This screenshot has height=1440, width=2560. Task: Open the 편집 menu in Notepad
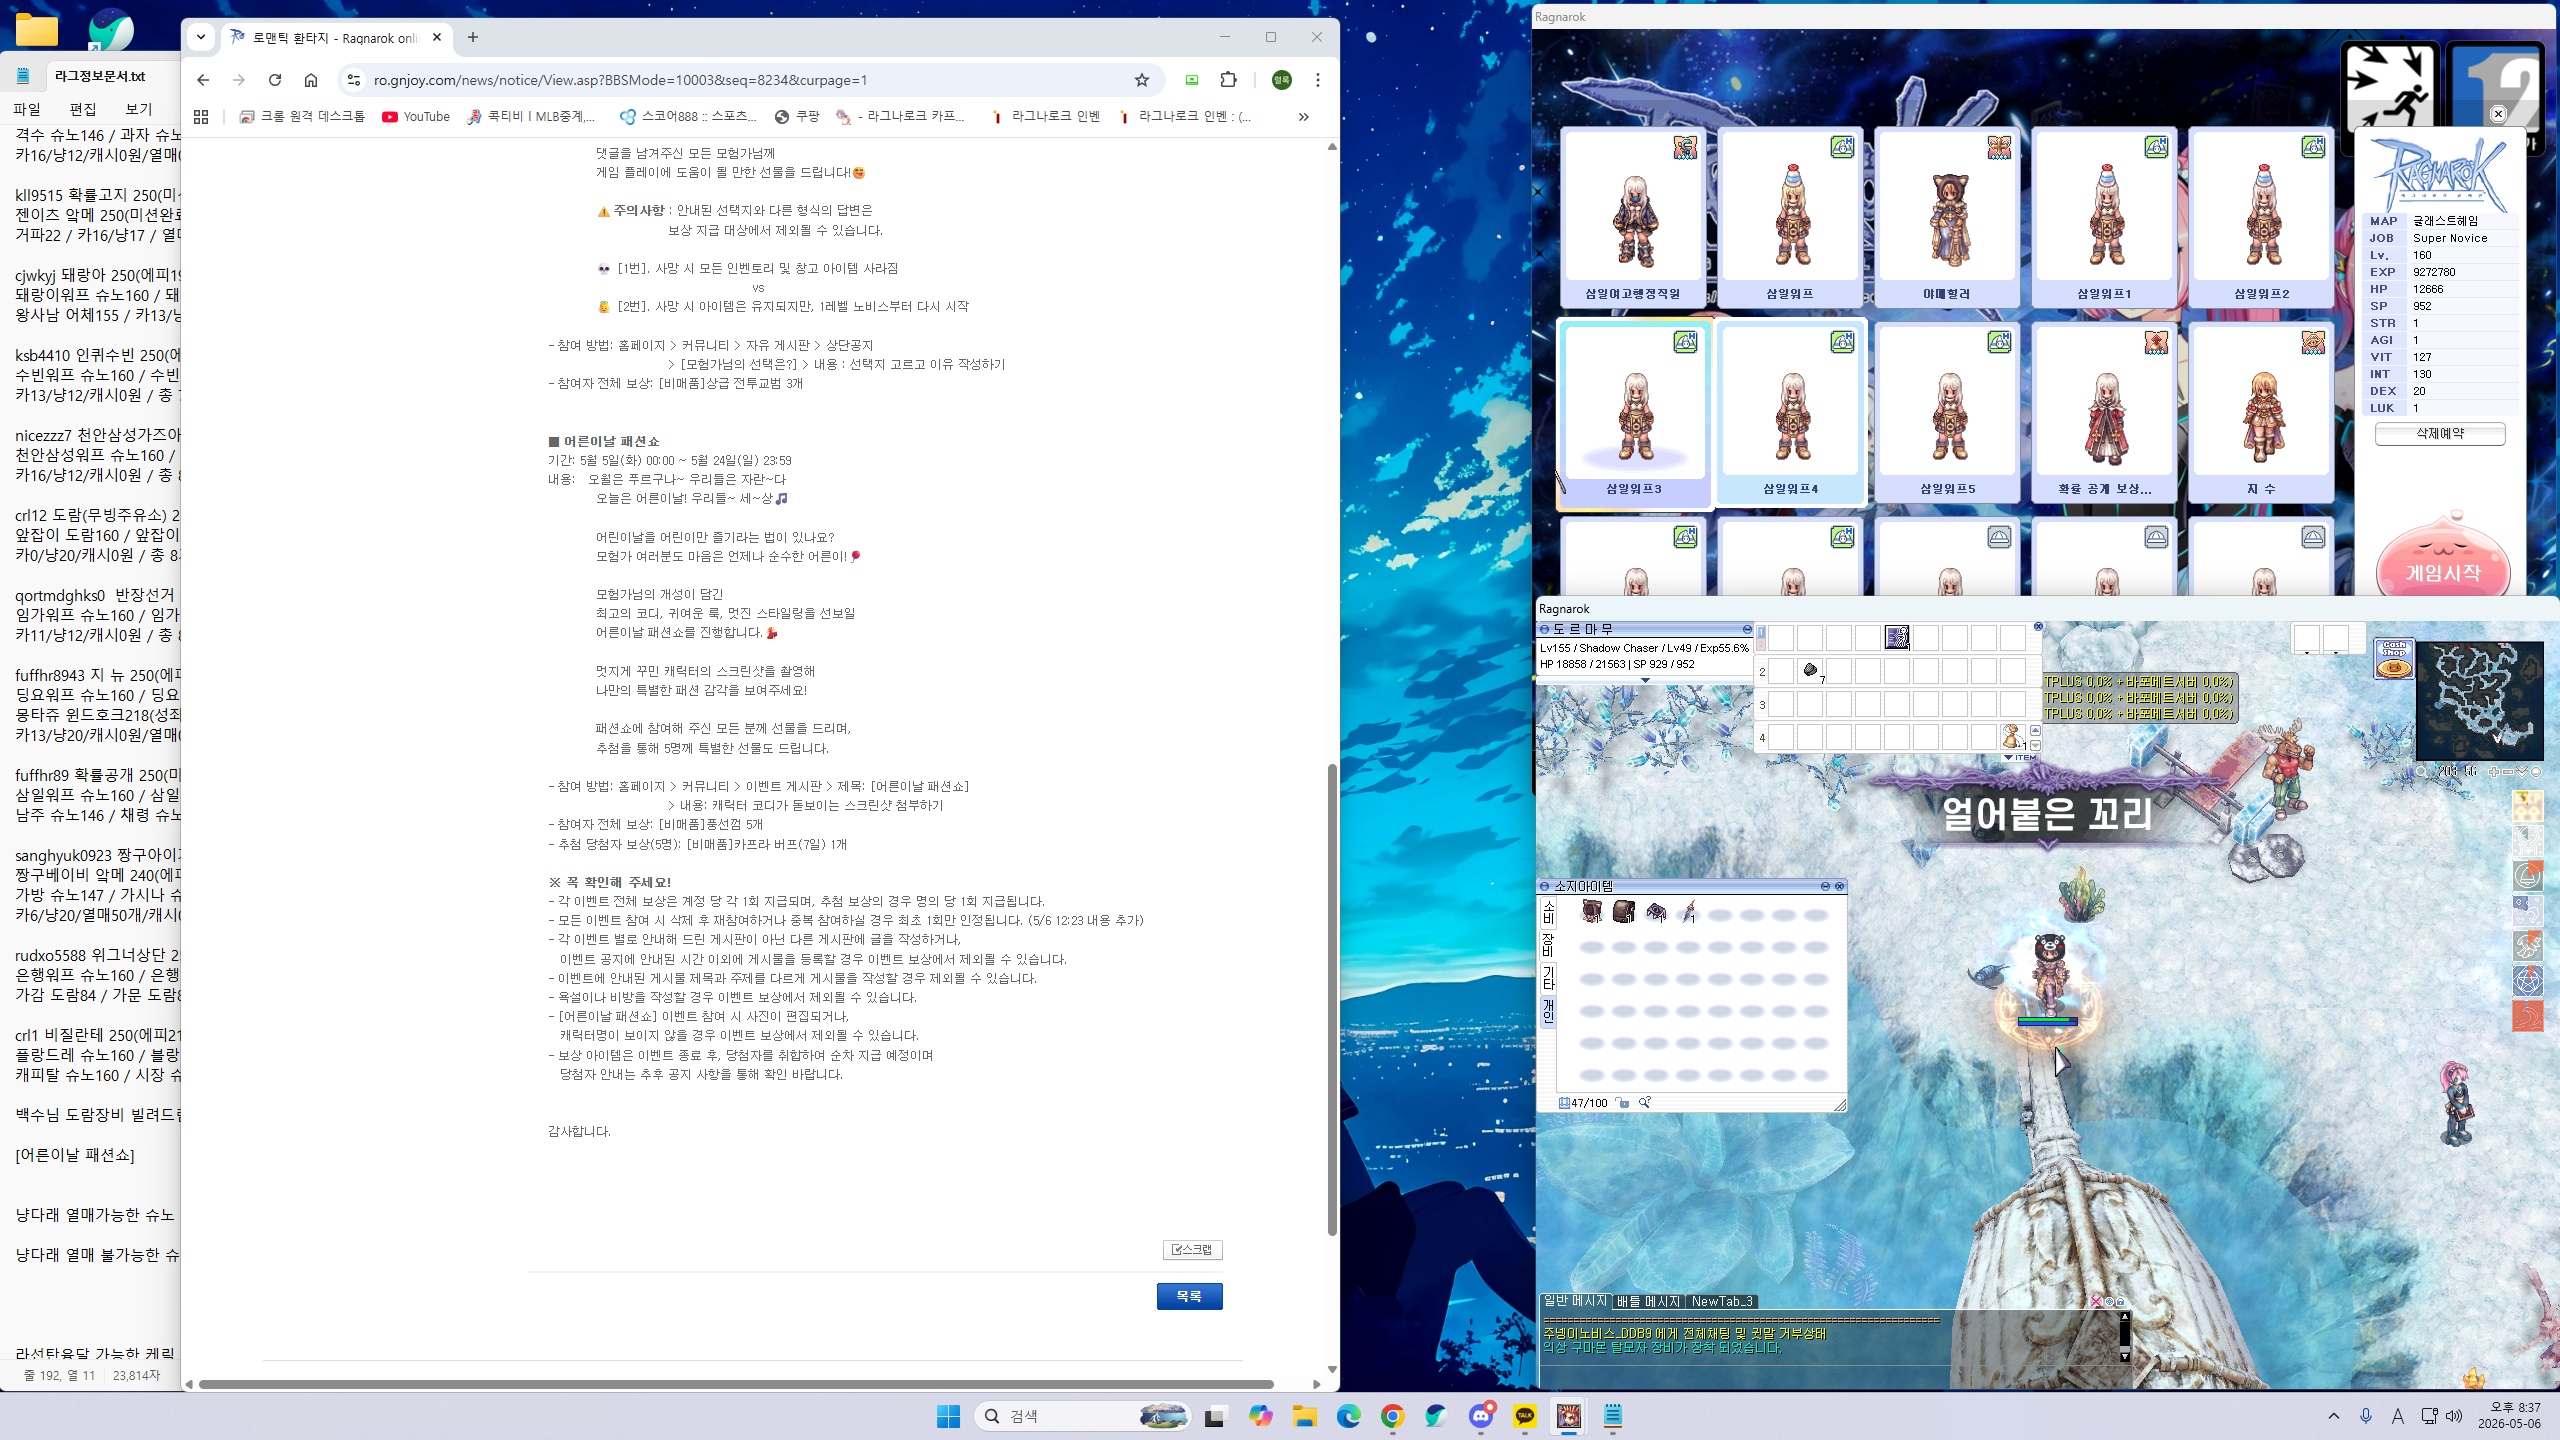[x=83, y=109]
